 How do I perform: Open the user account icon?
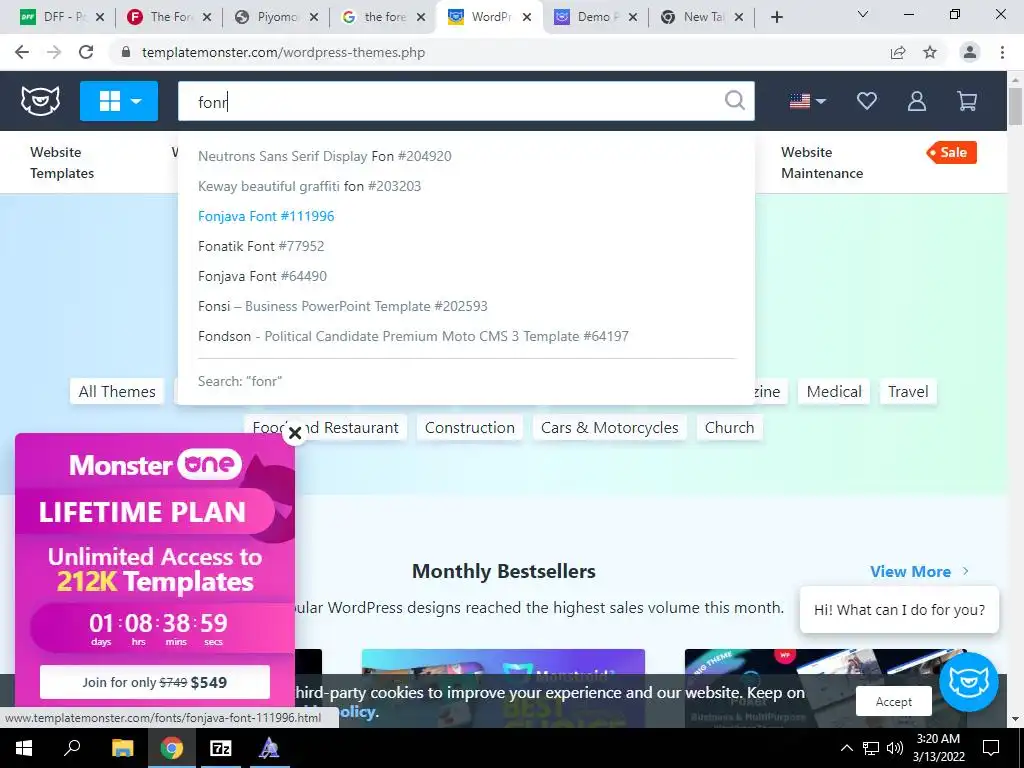tap(917, 101)
